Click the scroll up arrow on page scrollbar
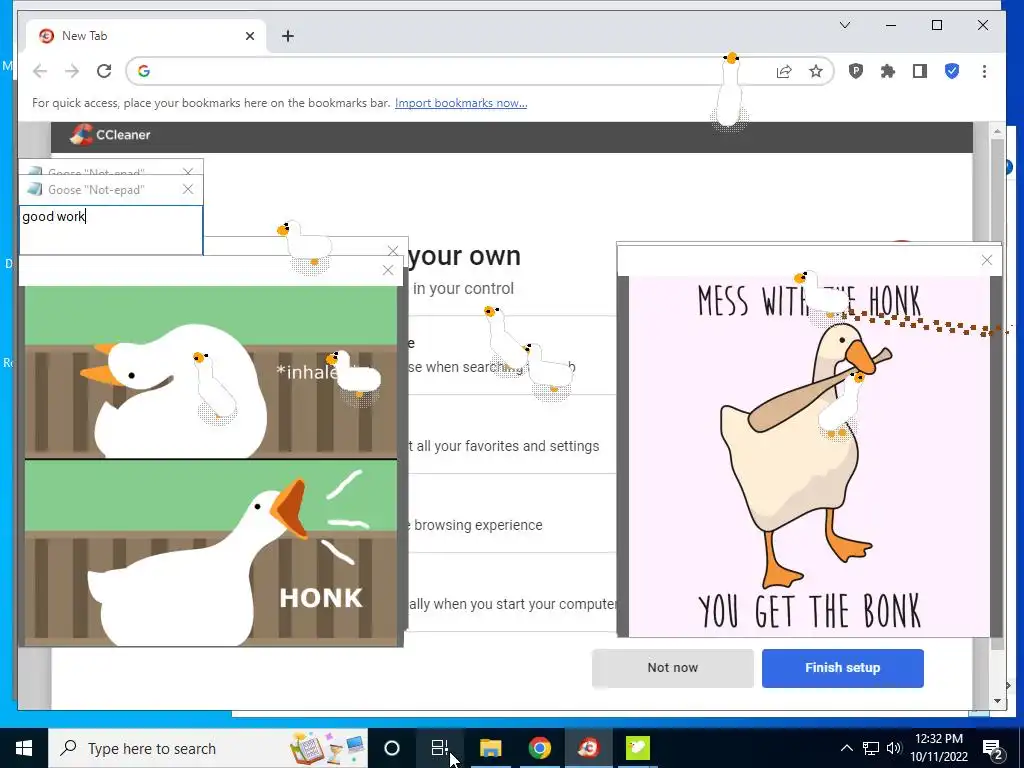 [x=997, y=131]
